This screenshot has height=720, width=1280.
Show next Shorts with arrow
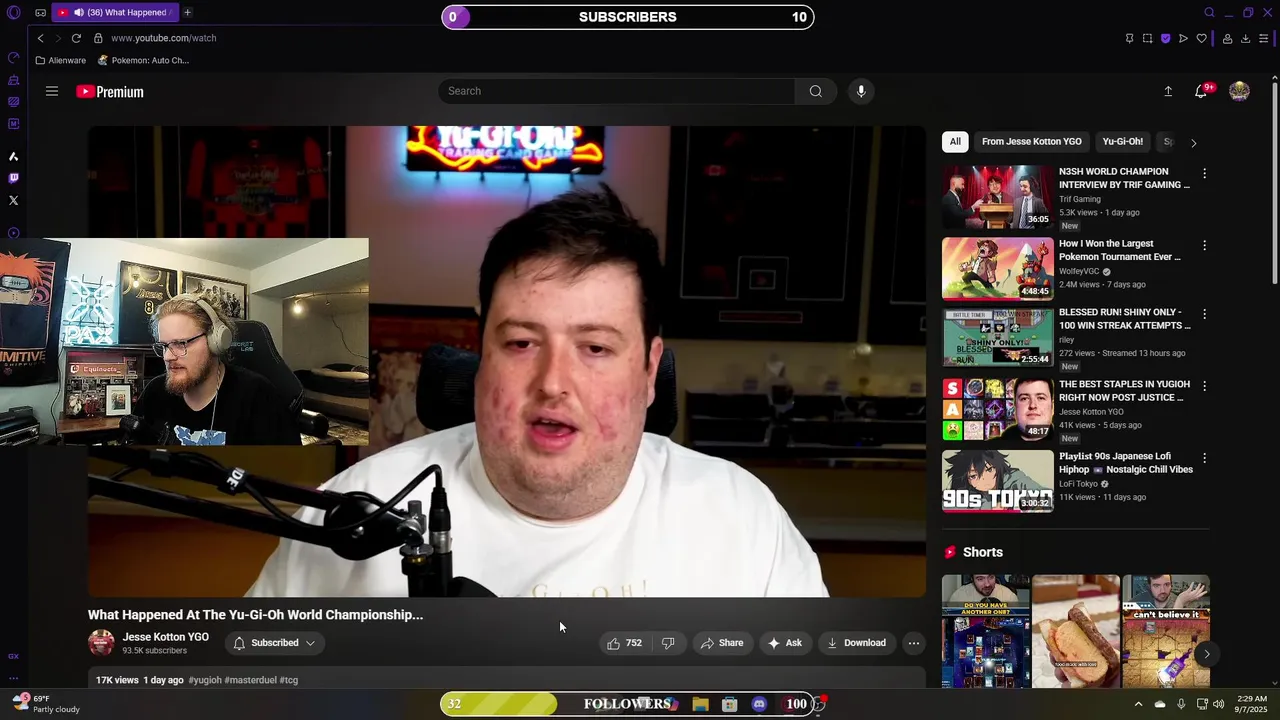pyautogui.click(x=1207, y=655)
